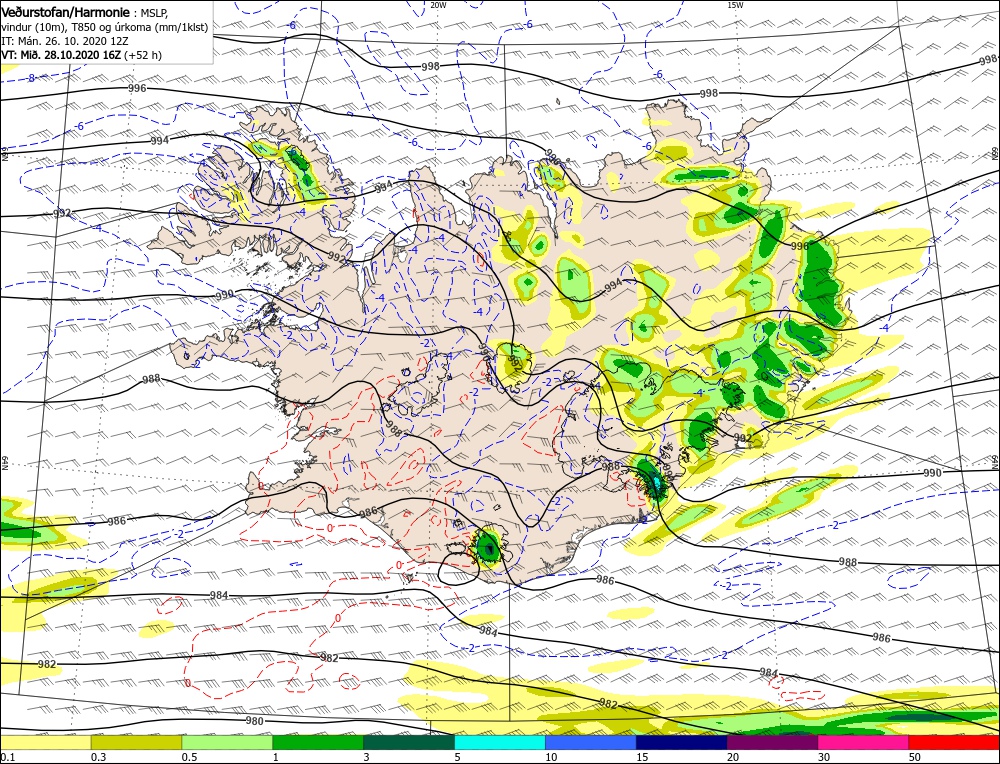The height and width of the screenshot is (764, 1000).
Task: Click the legend value "30"
Action: click(x=824, y=757)
